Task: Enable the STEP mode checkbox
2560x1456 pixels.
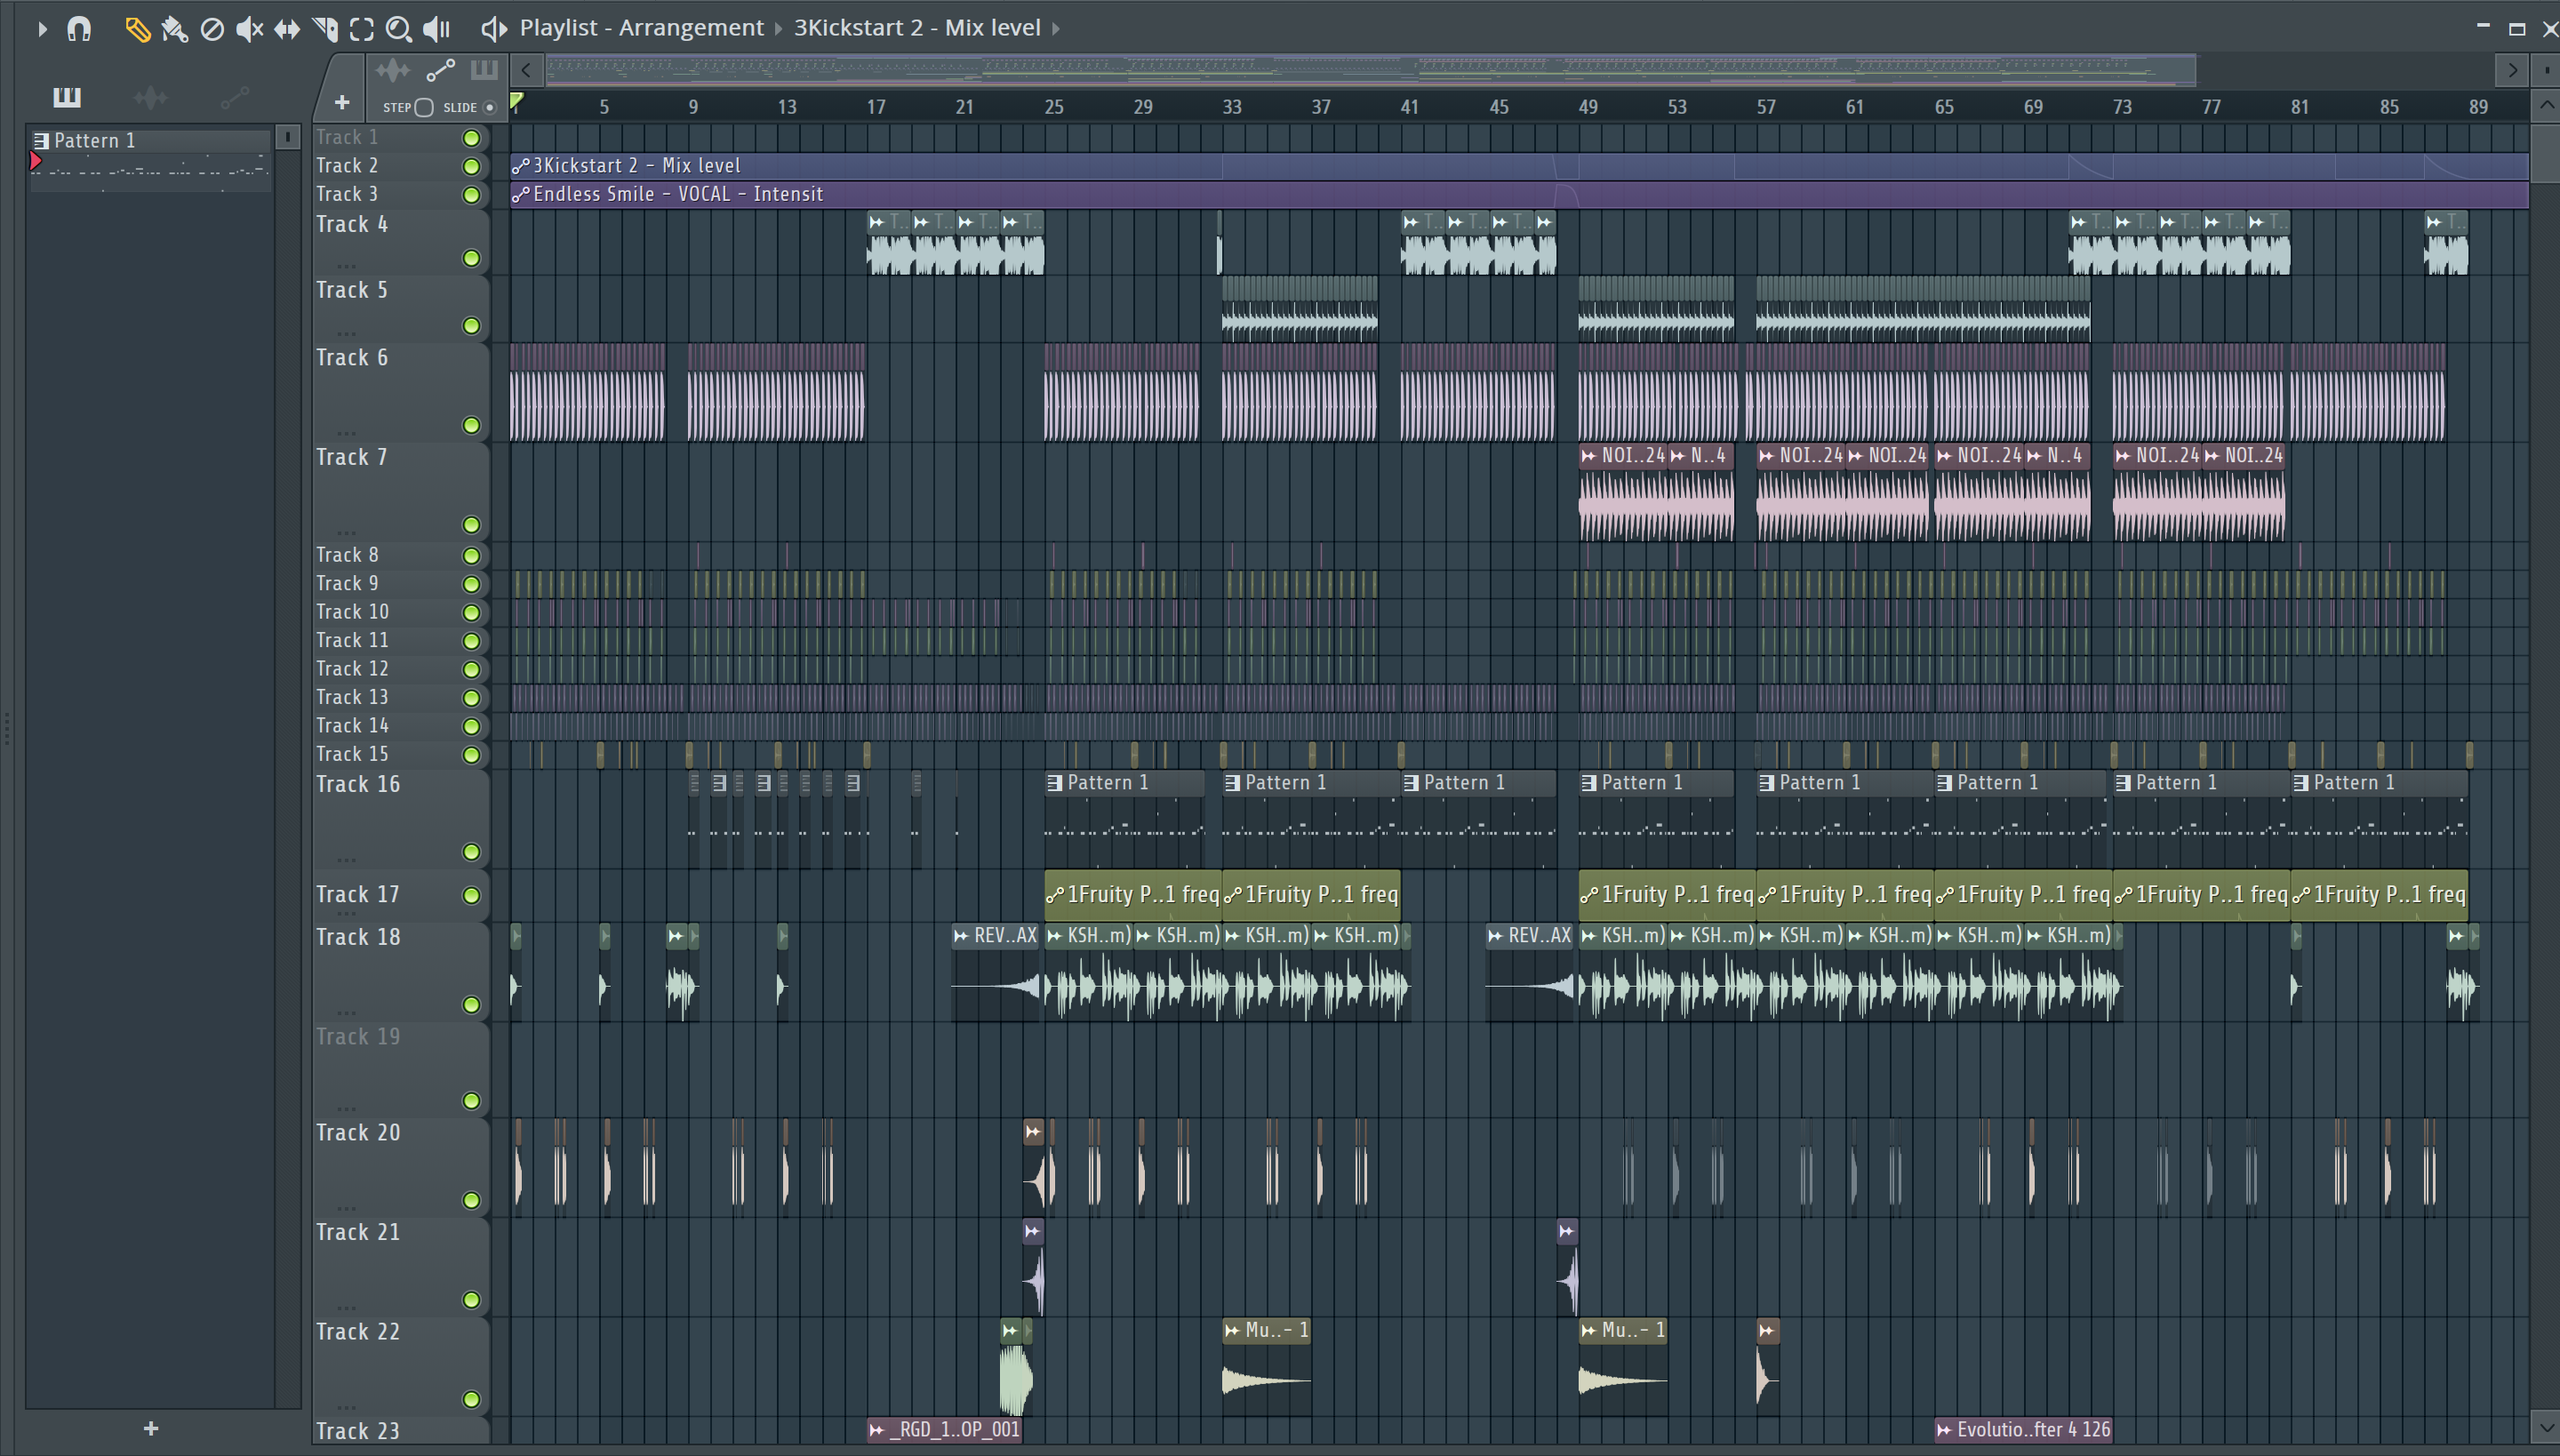Action: point(424,107)
